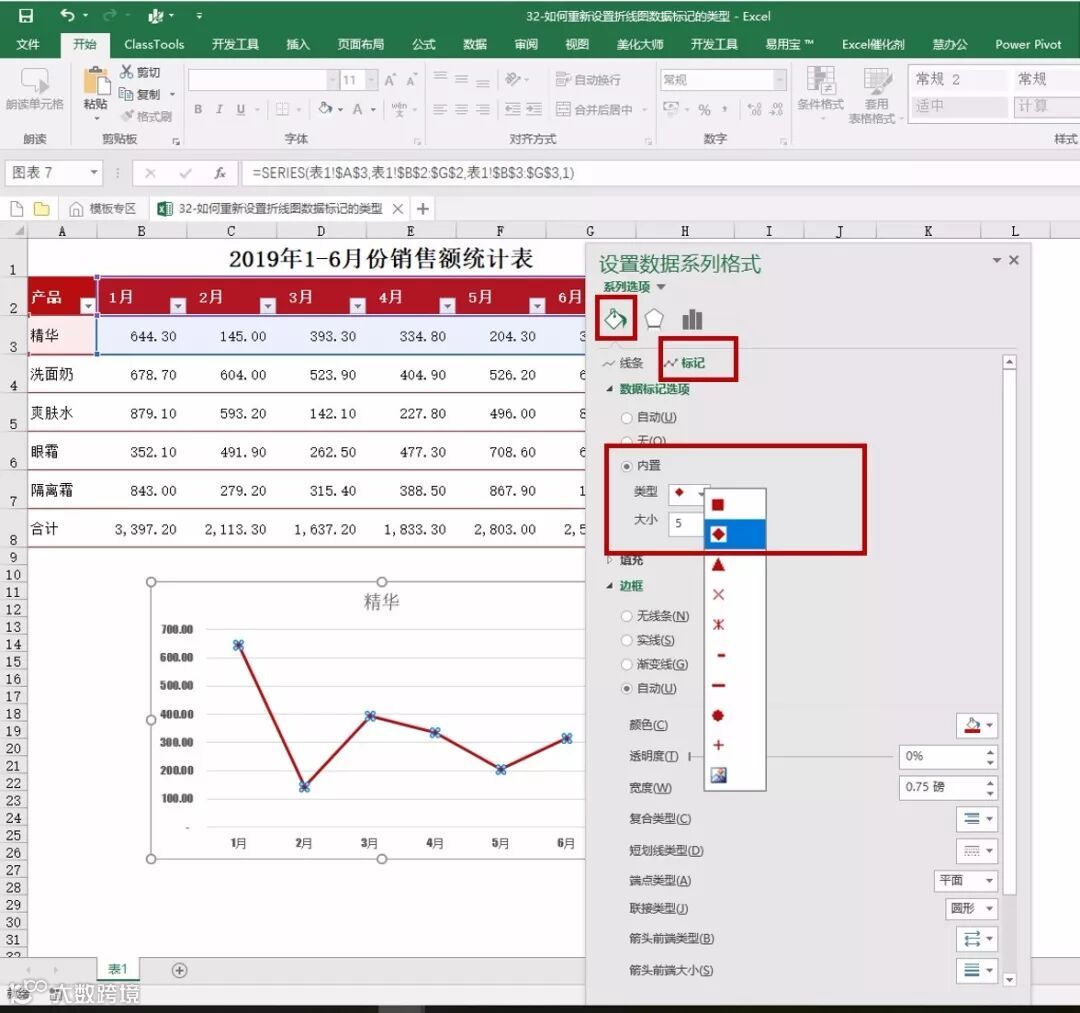
Task: Open Series Options (系列选项) dropdown arrow
Action: point(661,286)
